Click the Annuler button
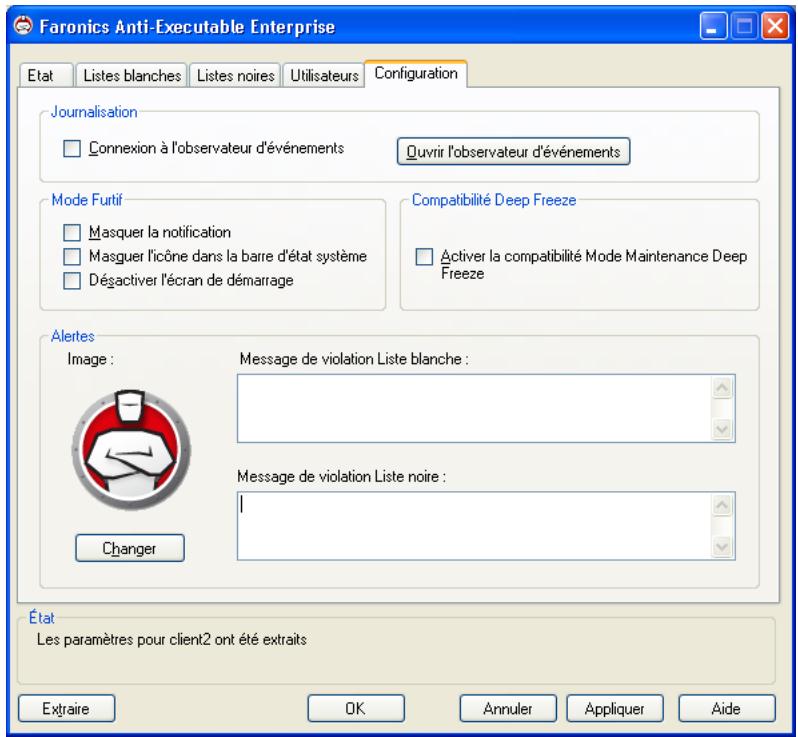 point(508,708)
